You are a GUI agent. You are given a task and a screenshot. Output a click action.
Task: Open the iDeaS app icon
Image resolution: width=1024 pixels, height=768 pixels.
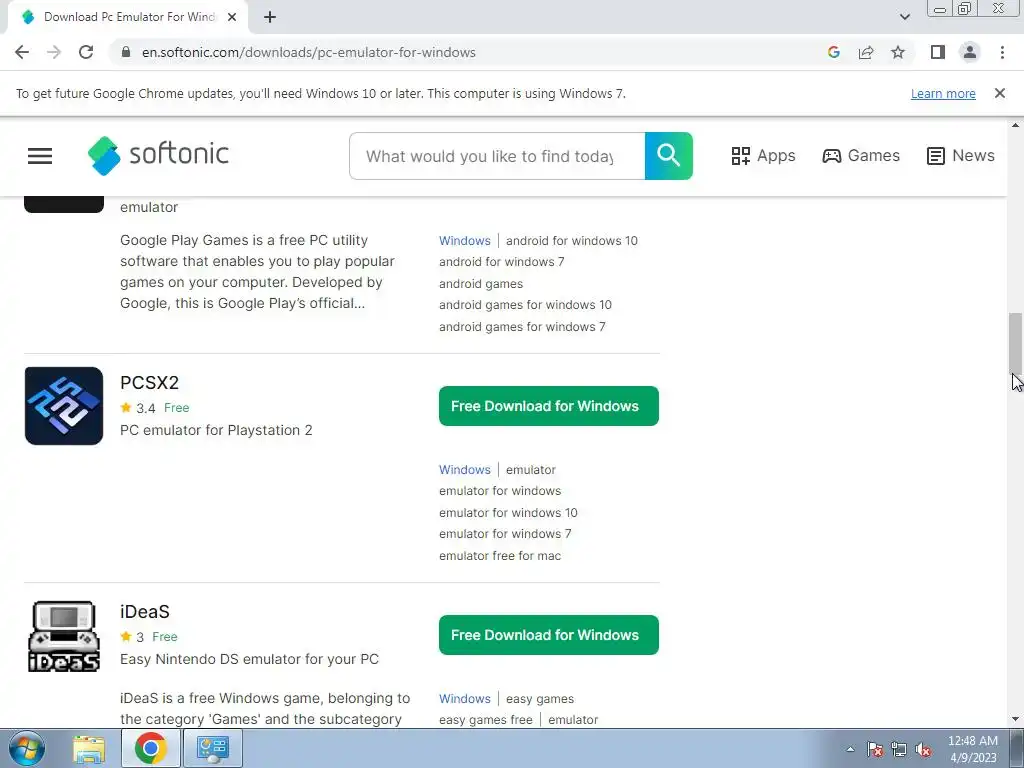(64, 636)
